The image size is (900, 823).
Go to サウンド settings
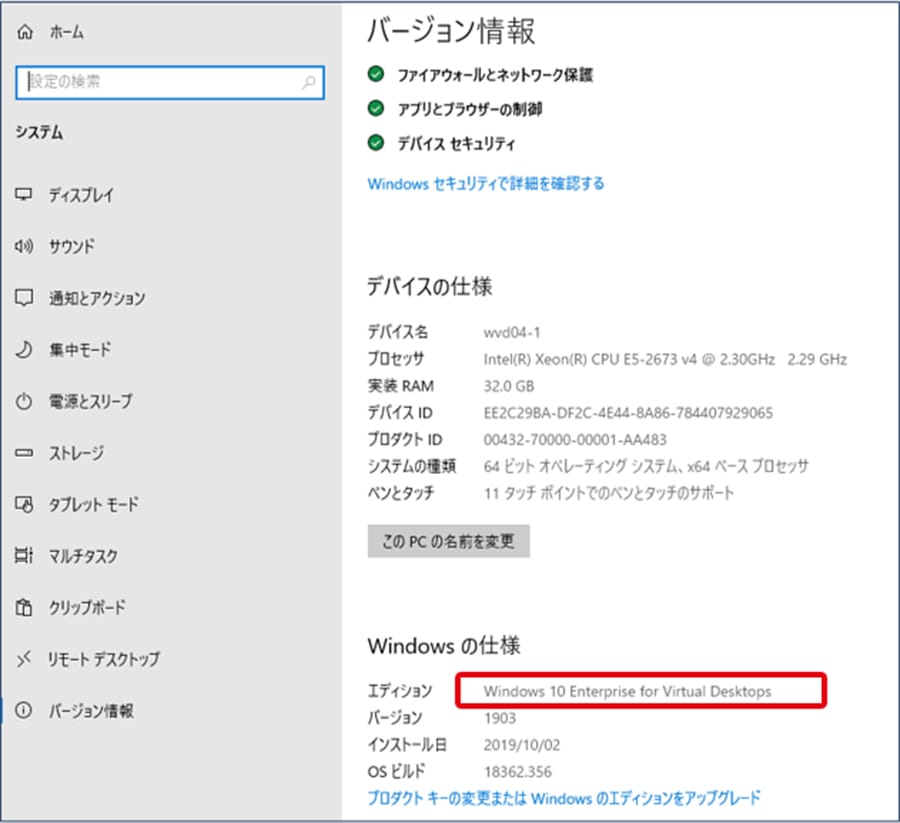(72, 246)
